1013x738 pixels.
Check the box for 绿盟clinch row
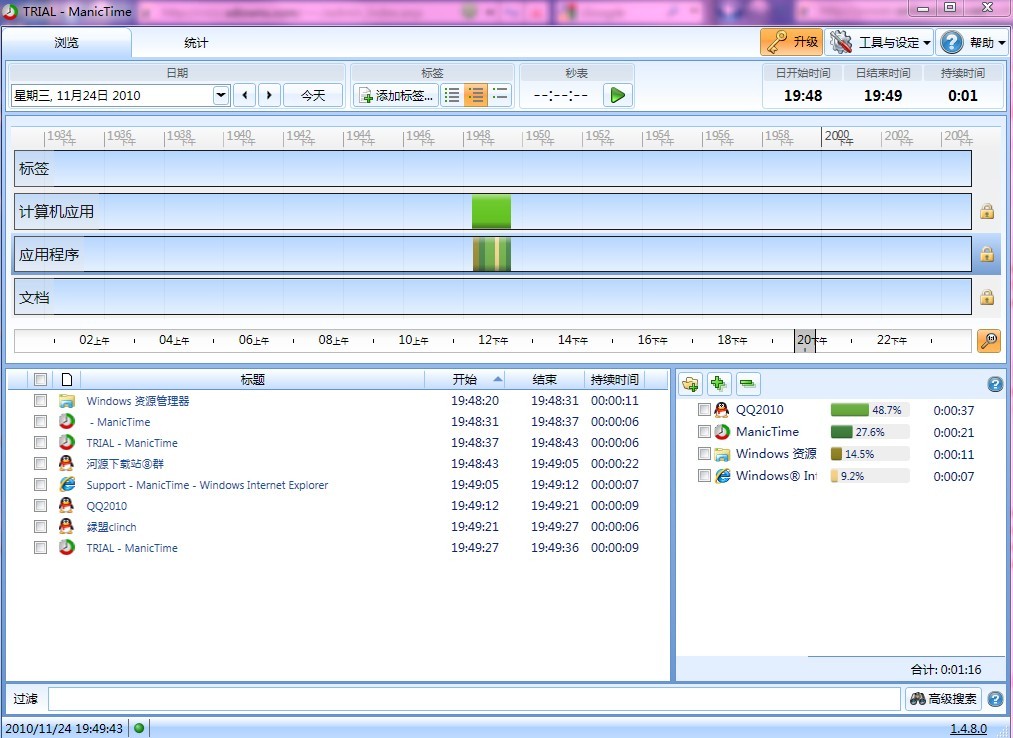[x=40, y=526]
